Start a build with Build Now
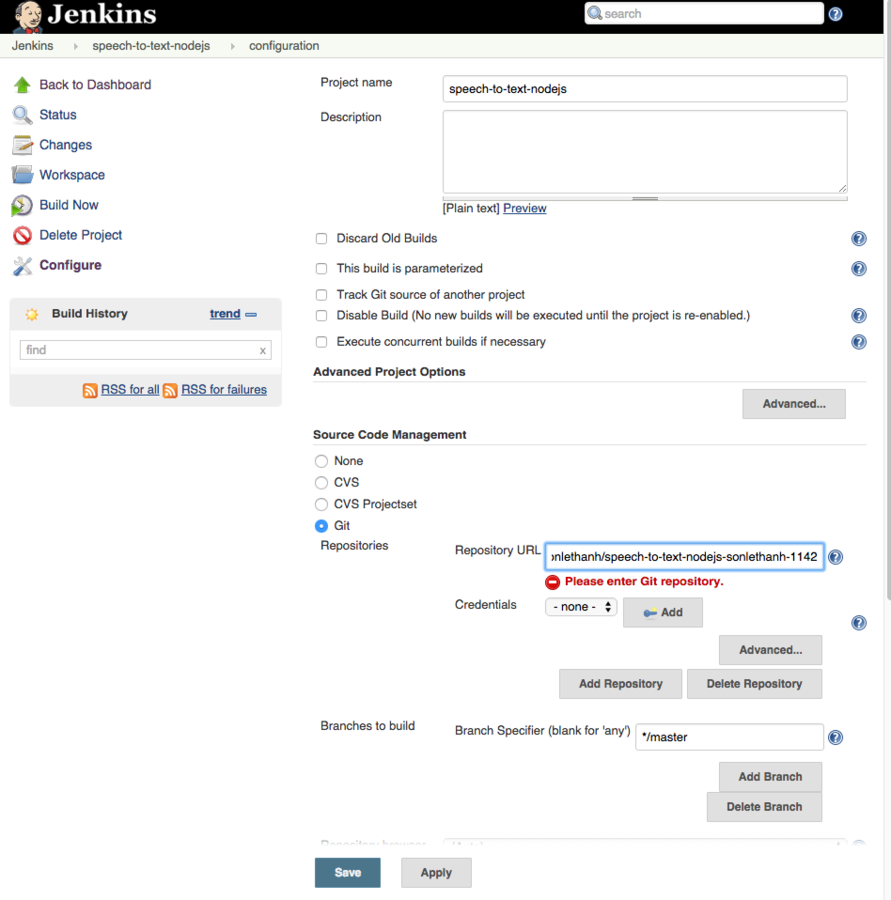Screen dimensions: 891x900 point(69,205)
